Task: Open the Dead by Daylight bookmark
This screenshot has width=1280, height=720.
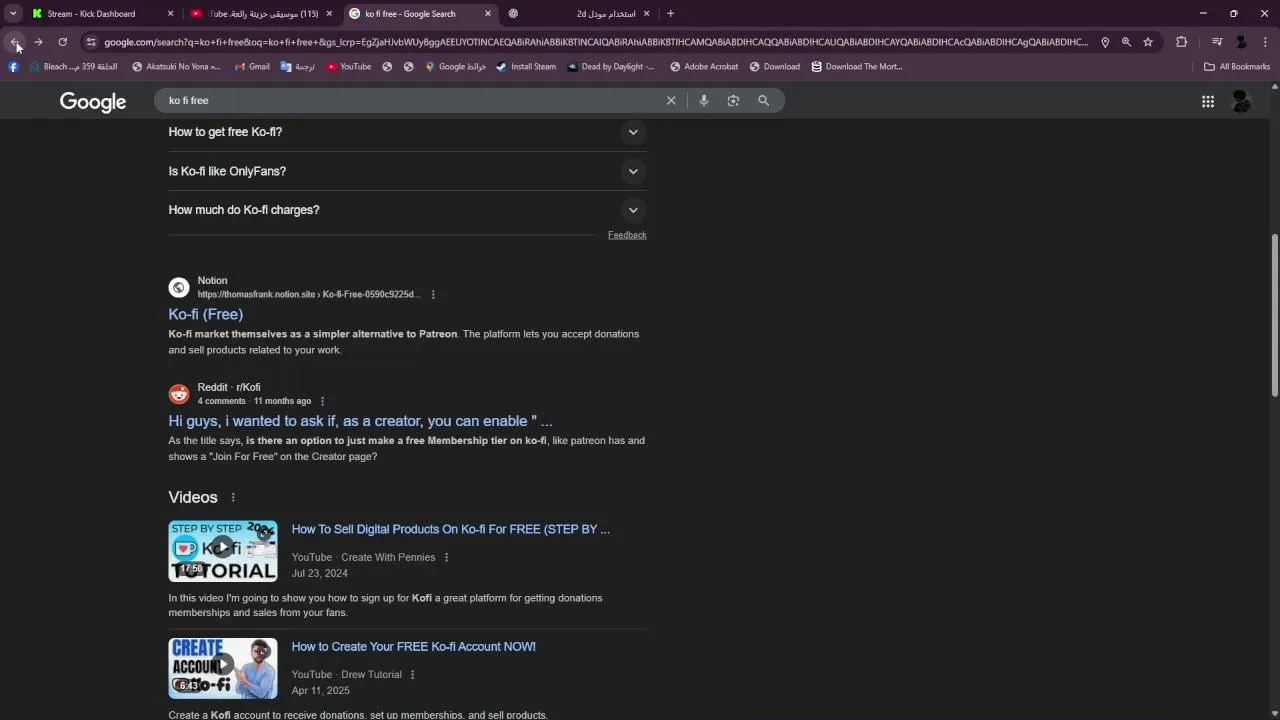Action: (x=611, y=67)
